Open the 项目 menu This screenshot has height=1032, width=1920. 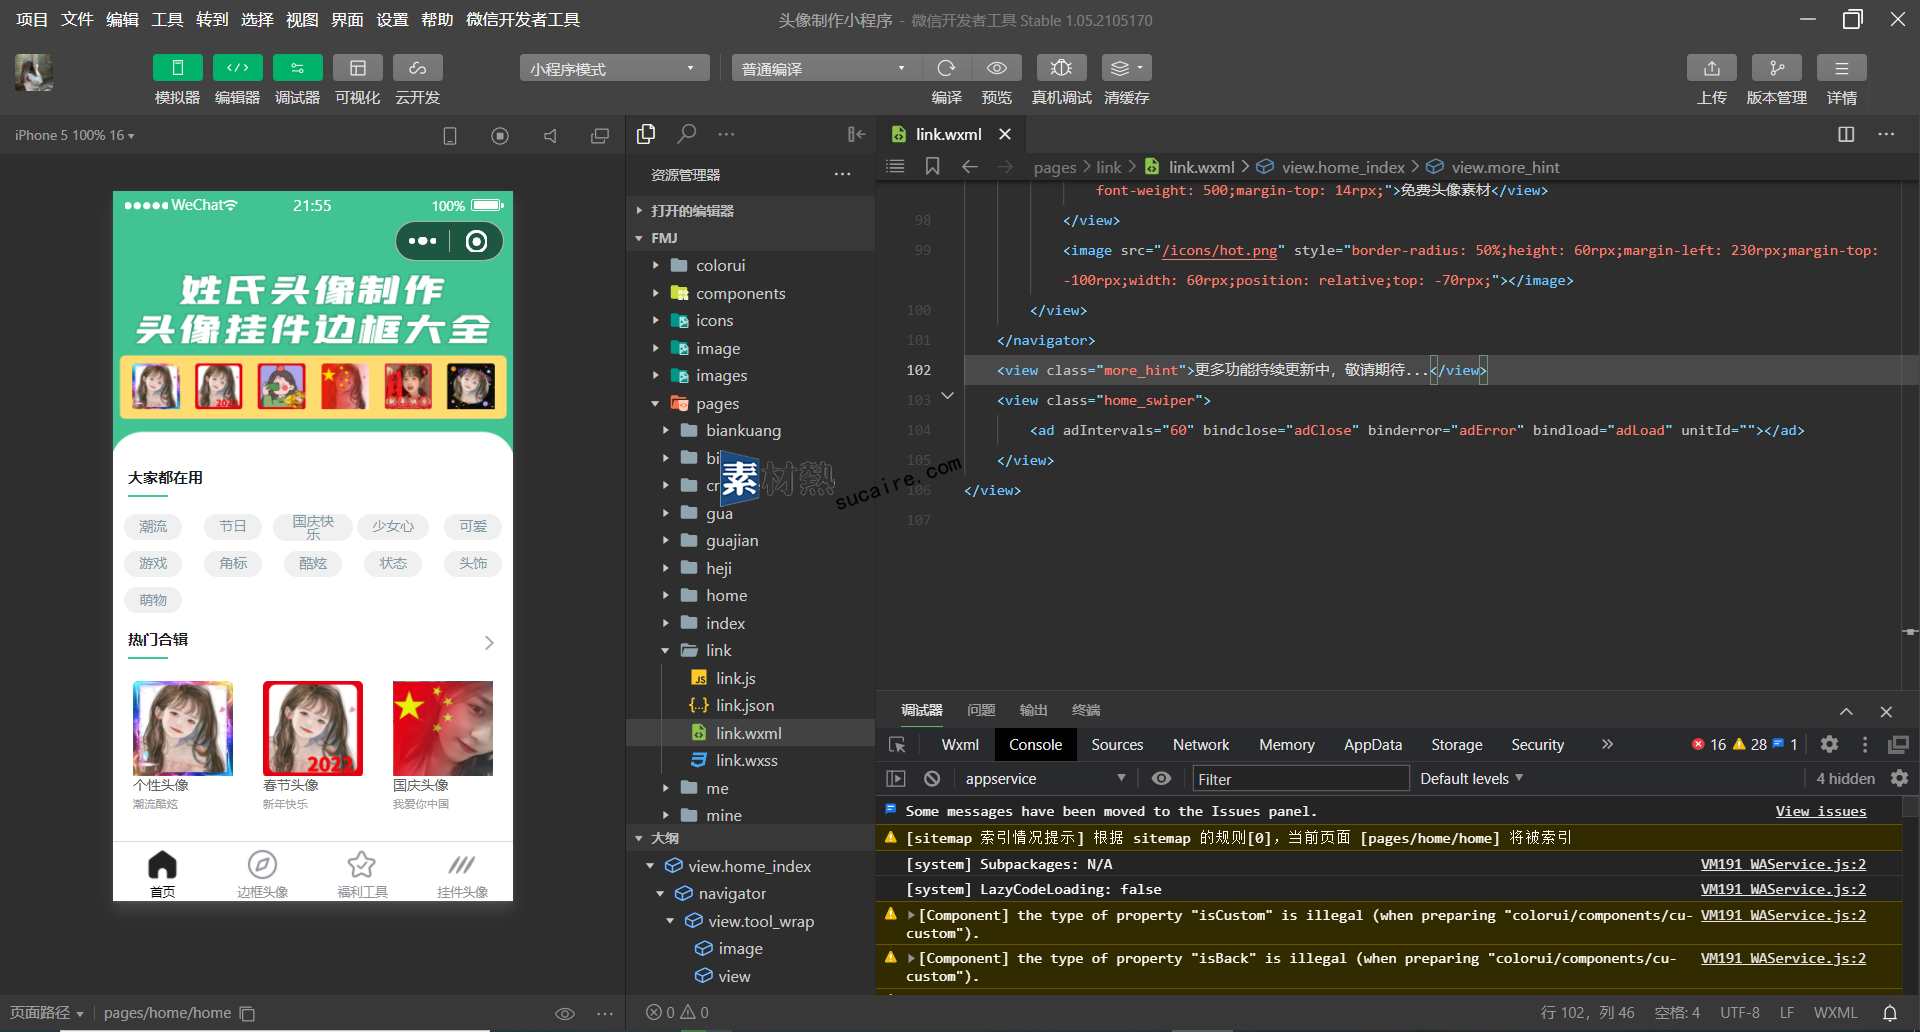tap(32, 20)
